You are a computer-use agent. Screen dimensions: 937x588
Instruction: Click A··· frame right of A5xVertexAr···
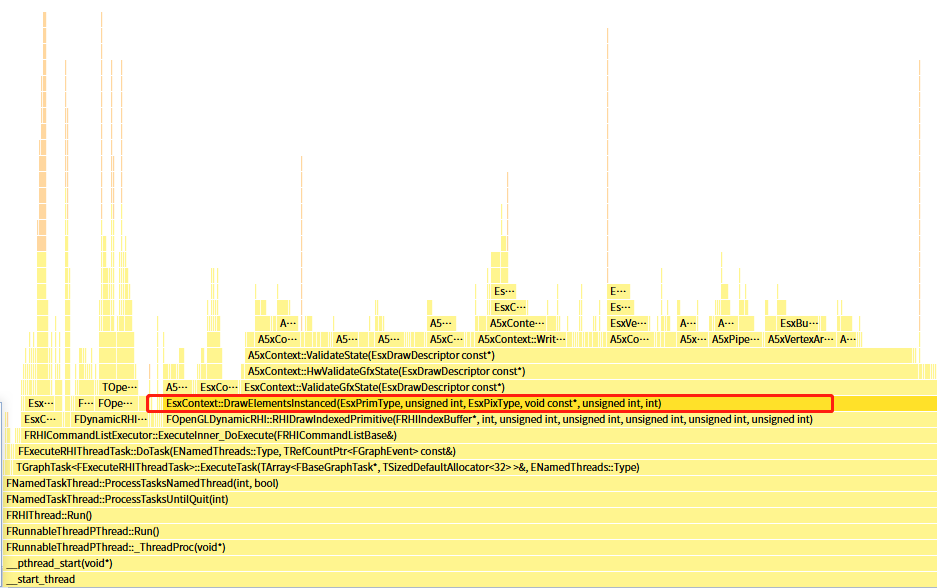[847, 339]
